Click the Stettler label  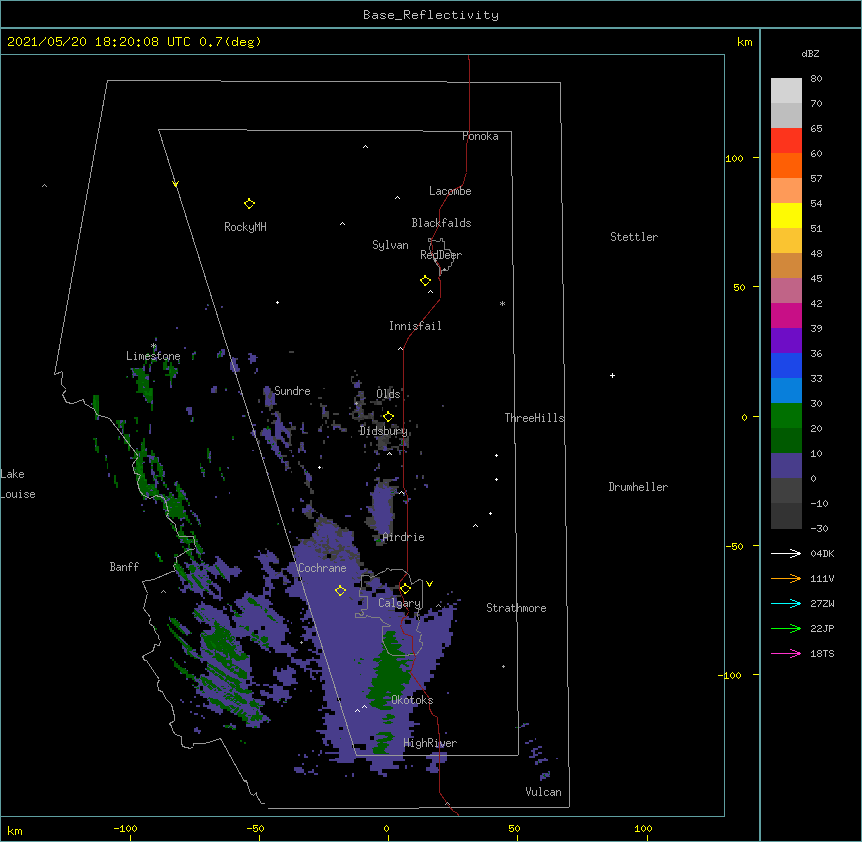click(634, 237)
